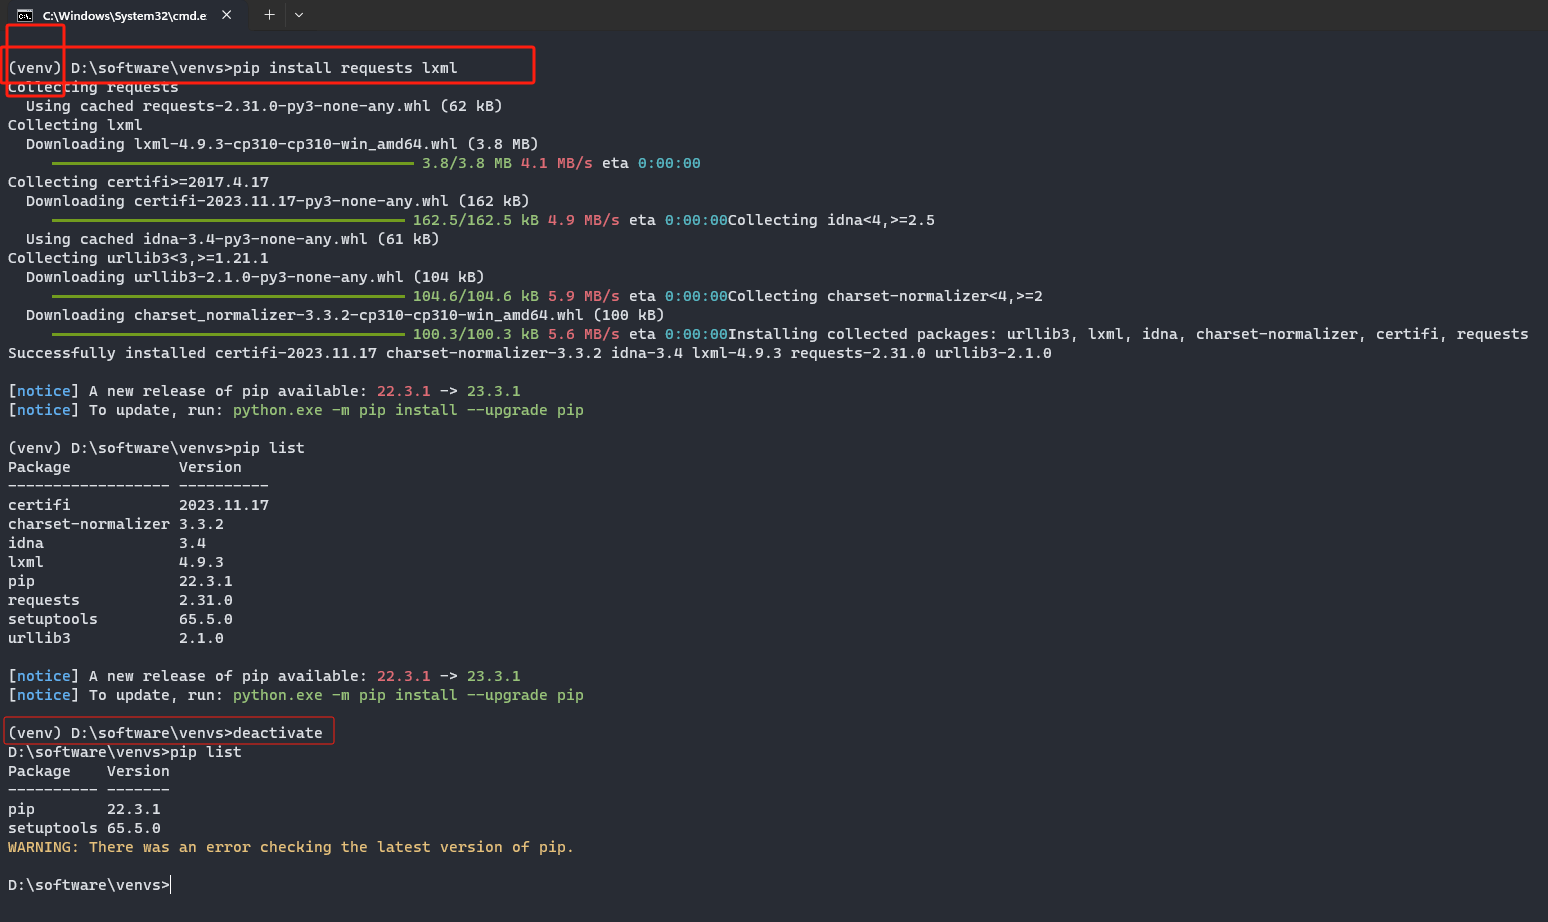The width and height of the screenshot is (1548, 922).
Task: Click 'setuptools' in the venv package list
Action: pyautogui.click(x=53, y=619)
